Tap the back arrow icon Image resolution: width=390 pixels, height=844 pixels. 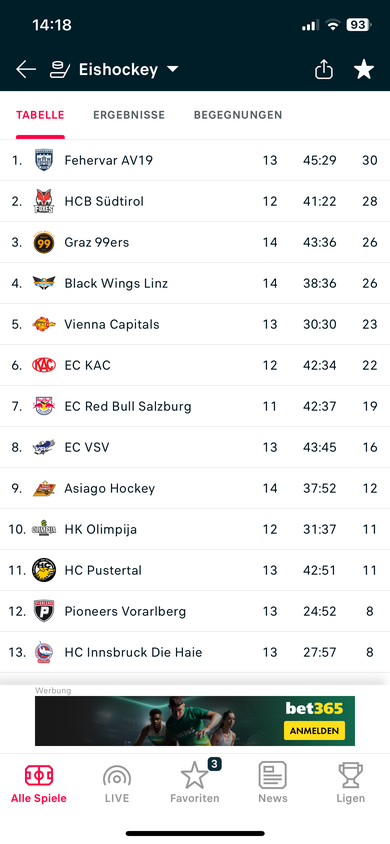pos(26,69)
